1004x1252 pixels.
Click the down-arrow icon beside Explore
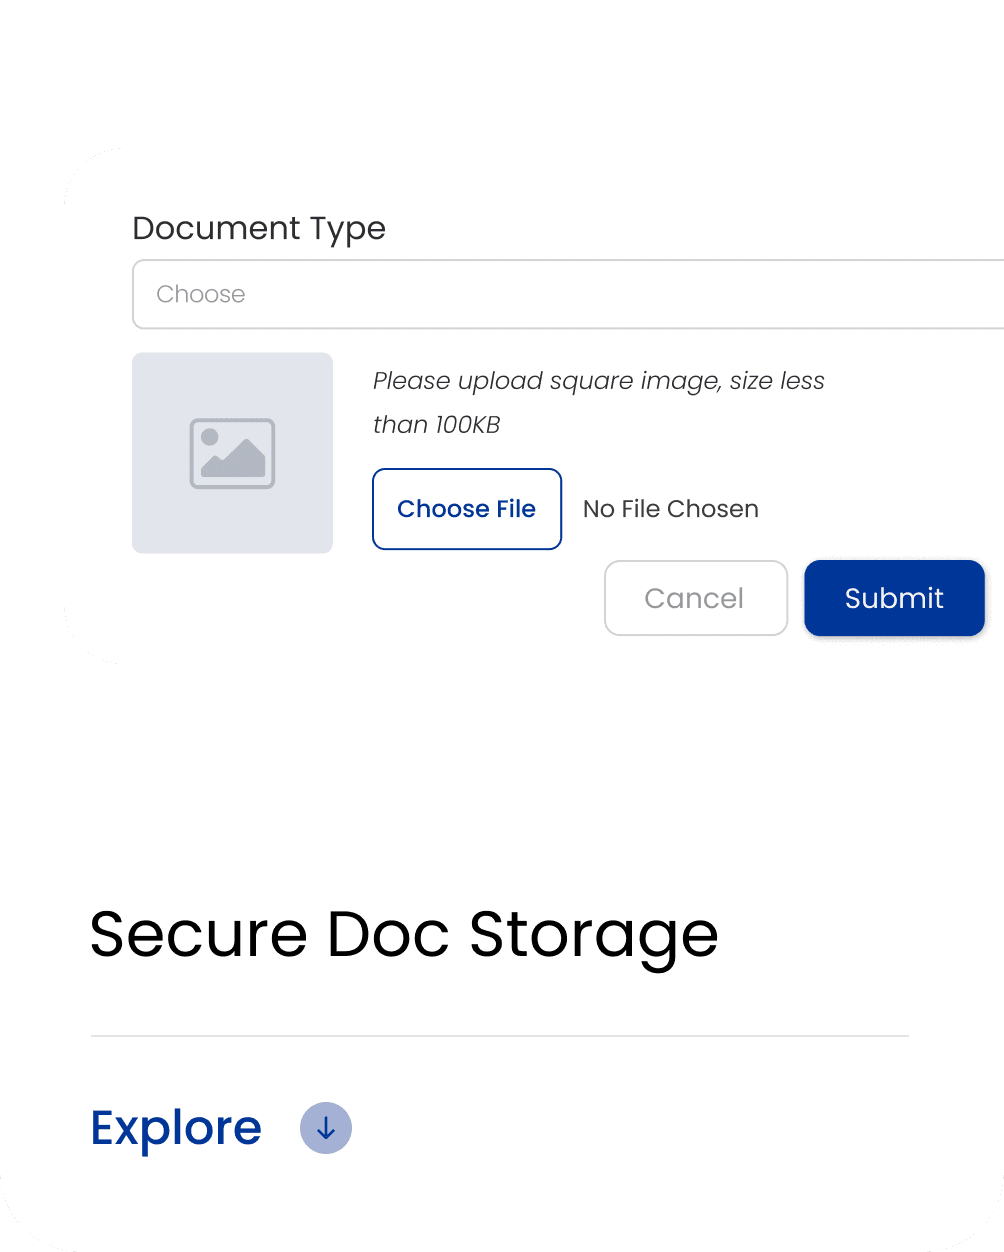[326, 1128]
